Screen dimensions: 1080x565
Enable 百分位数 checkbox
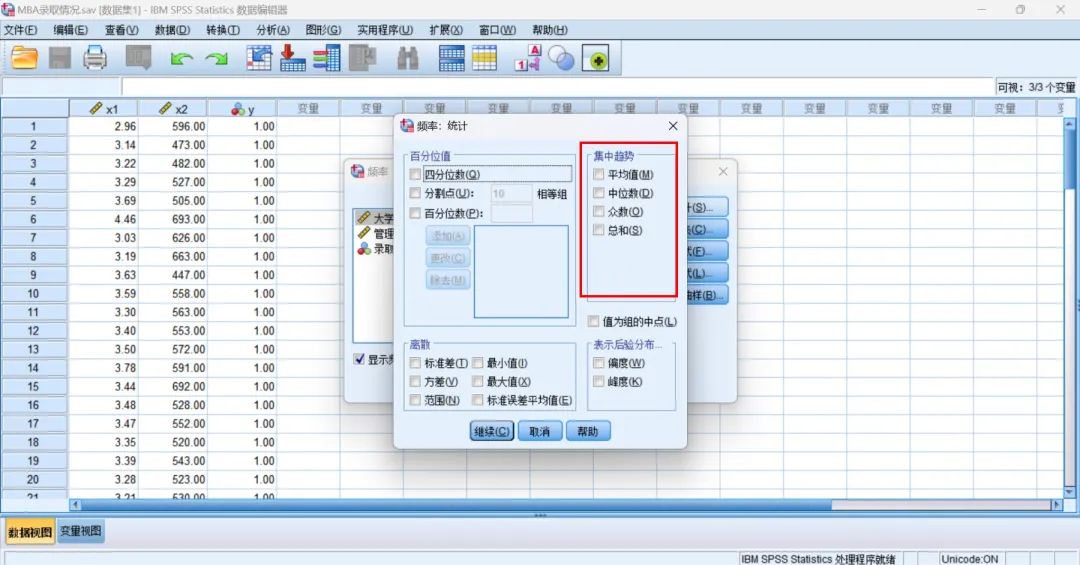tap(415, 213)
